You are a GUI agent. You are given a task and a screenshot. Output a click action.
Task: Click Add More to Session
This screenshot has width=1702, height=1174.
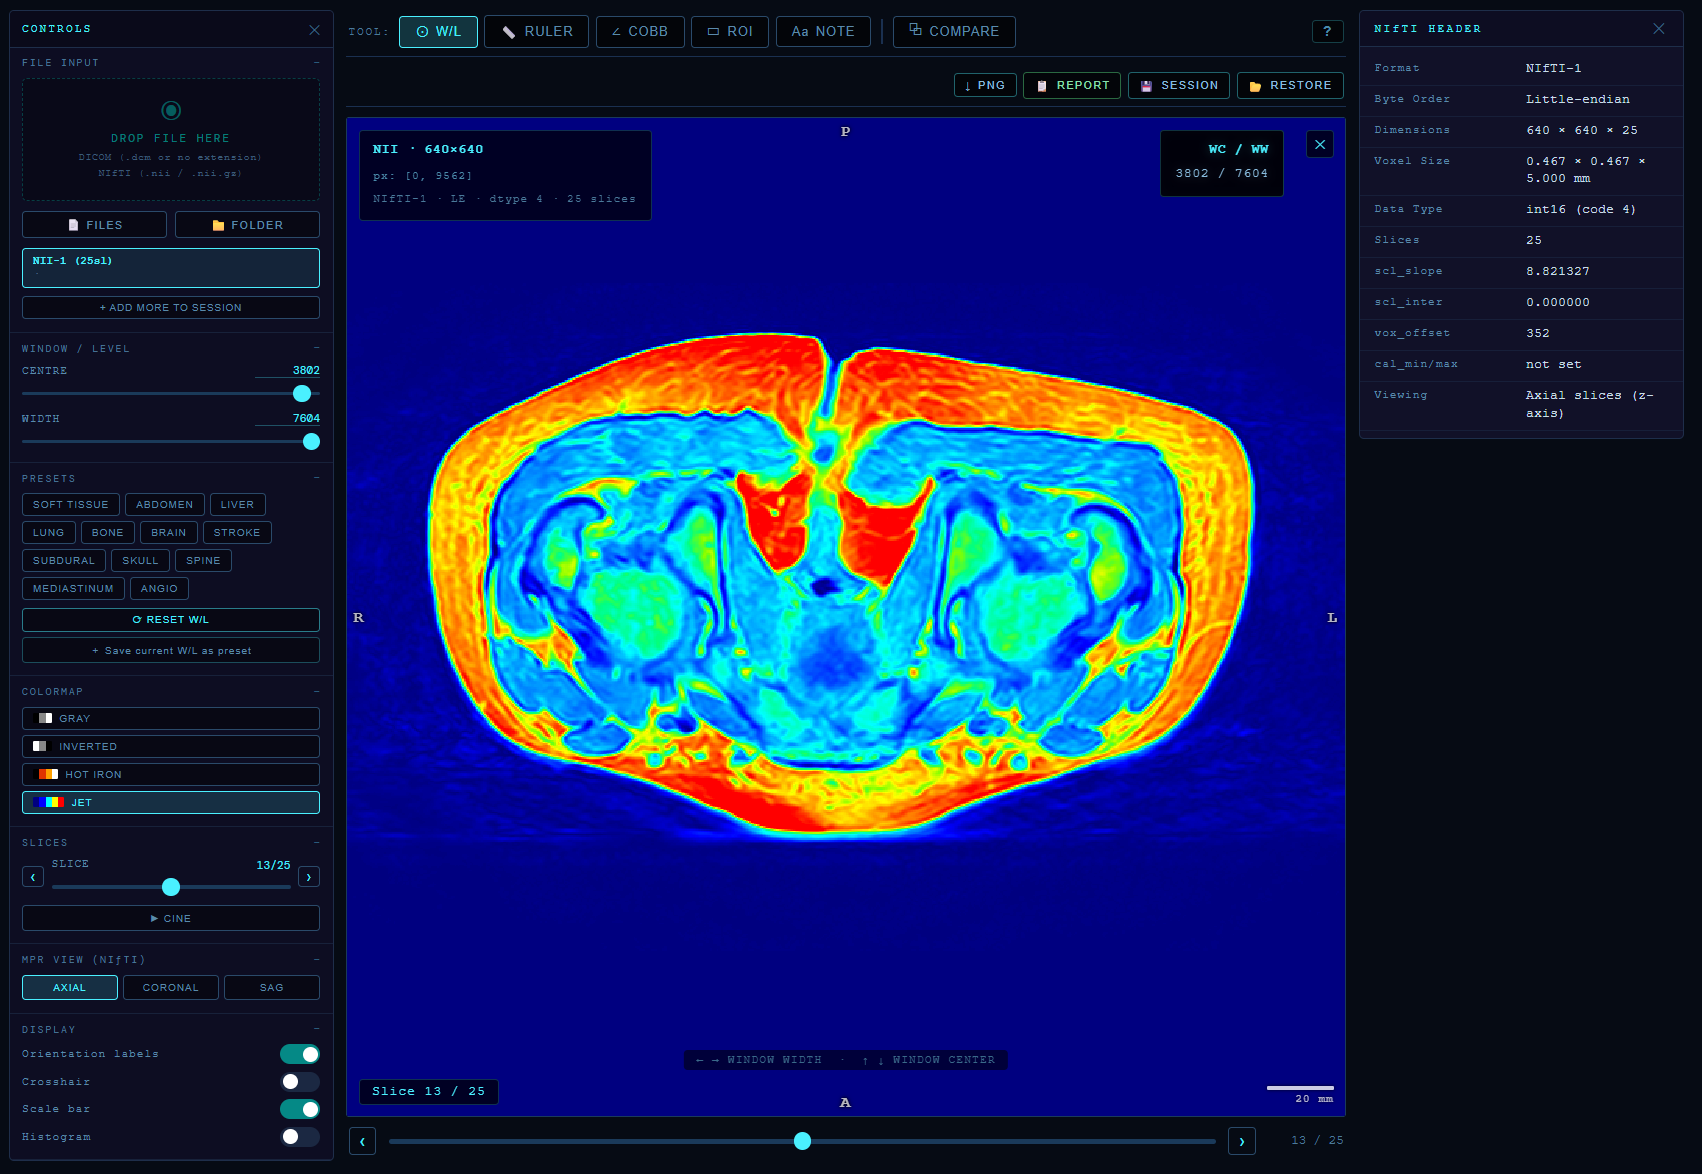click(x=171, y=308)
